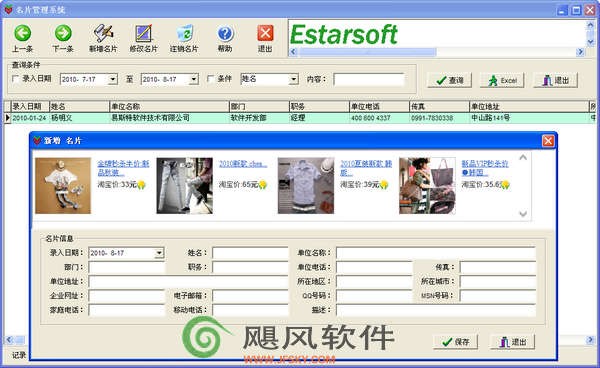
Task: Click the 电子邮箱 input field
Action: pos(250,295)
